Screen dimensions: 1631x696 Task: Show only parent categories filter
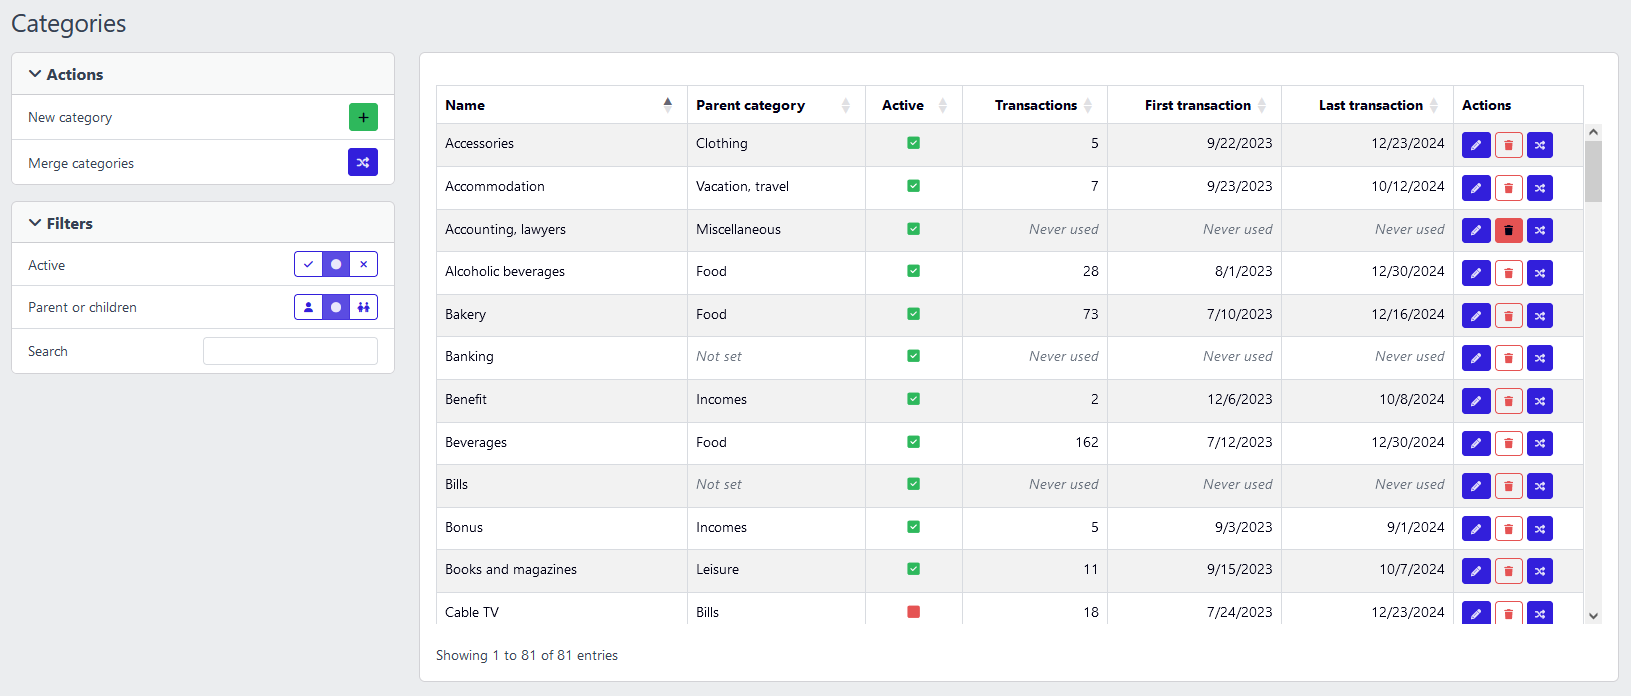308,307
